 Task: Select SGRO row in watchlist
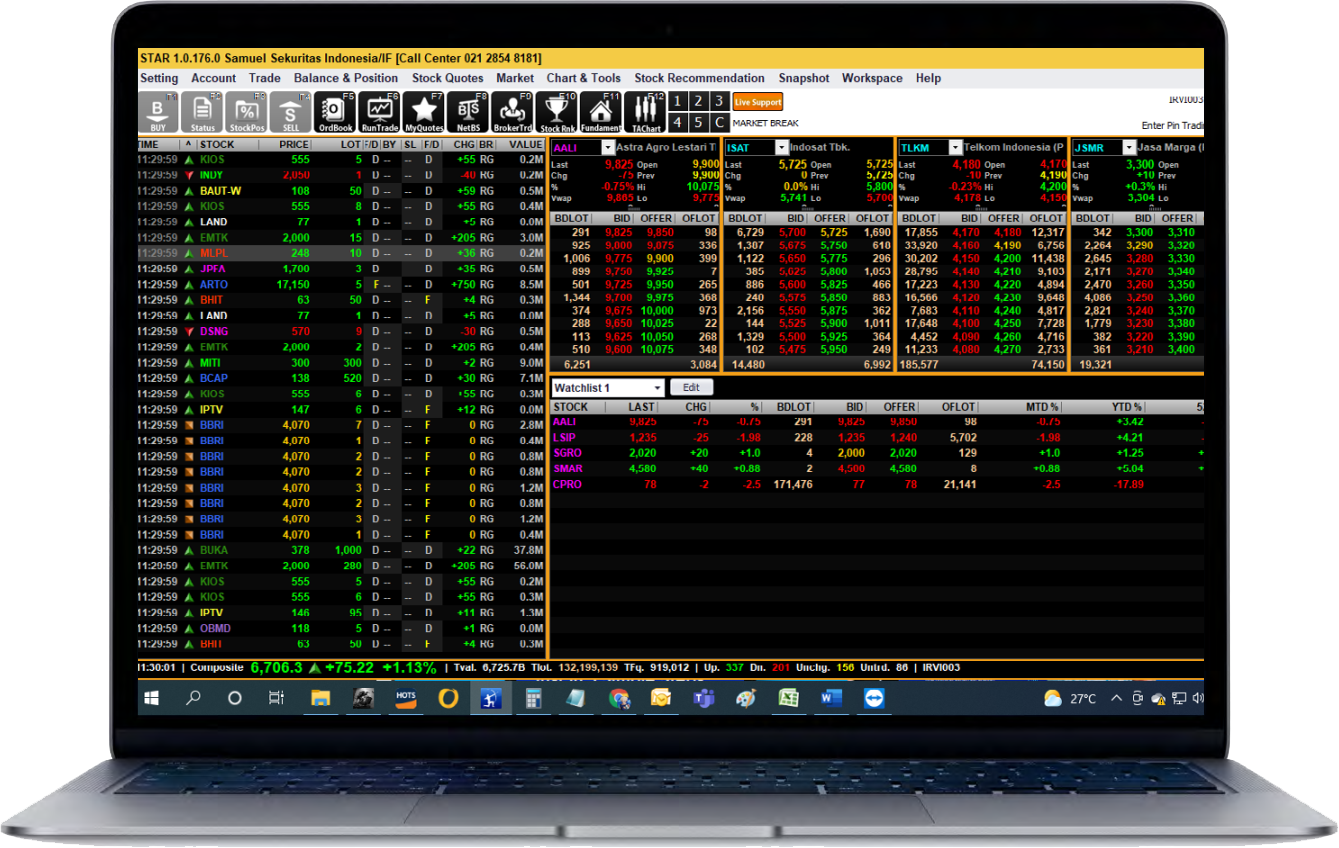(x=876, y=453)
